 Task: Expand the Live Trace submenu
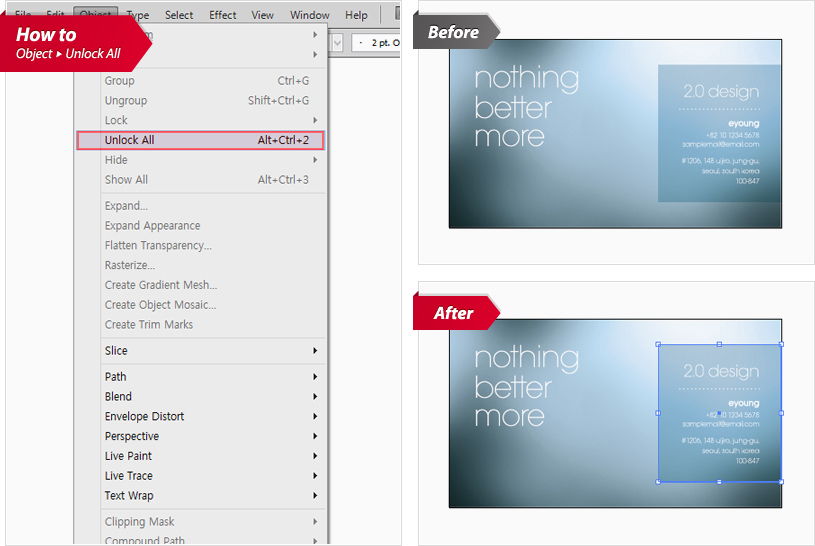point(200,476)
